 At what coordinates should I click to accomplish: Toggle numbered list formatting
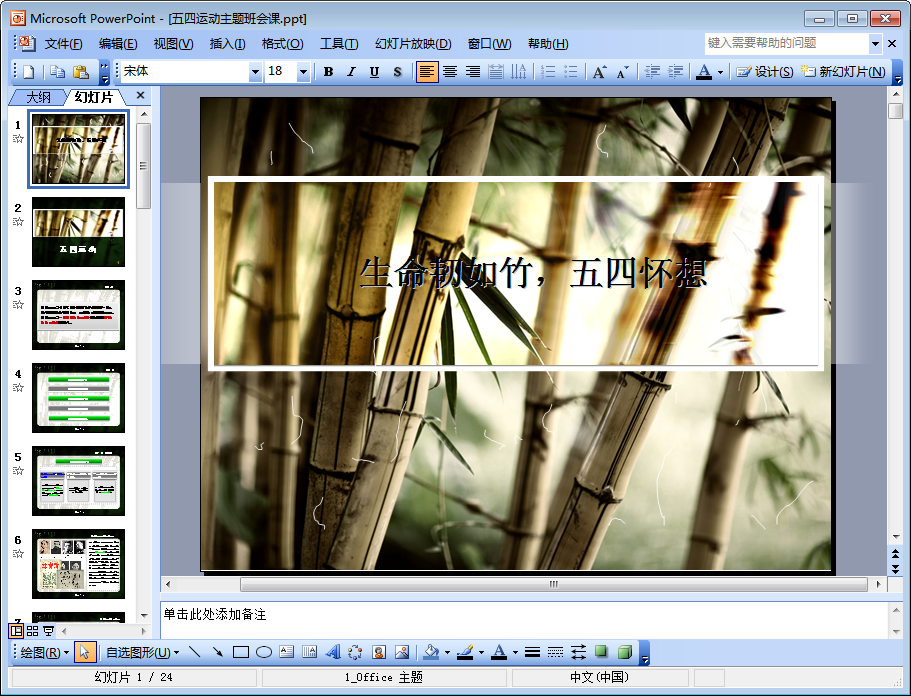(548, 71)
